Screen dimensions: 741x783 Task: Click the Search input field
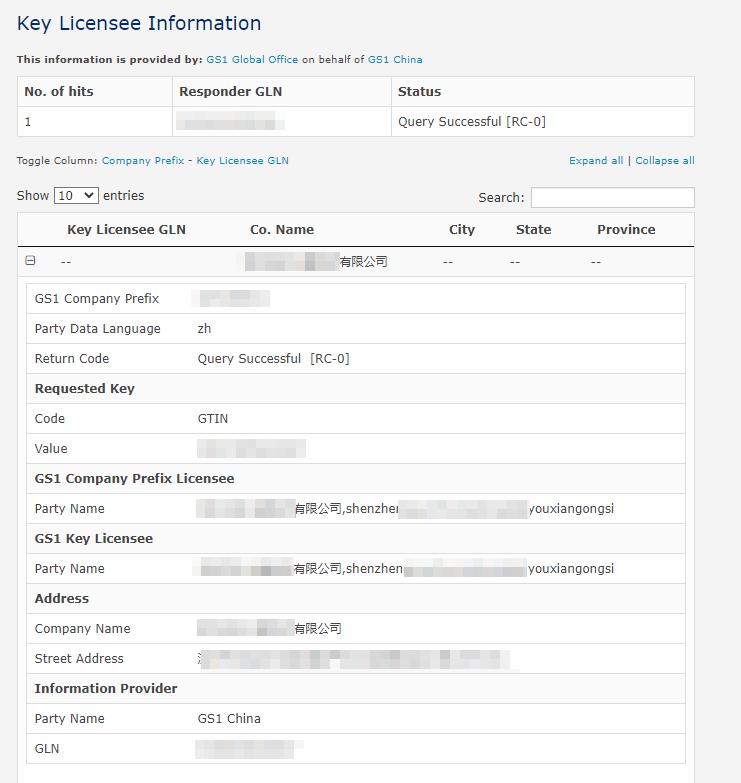click(x=612, y=197)
